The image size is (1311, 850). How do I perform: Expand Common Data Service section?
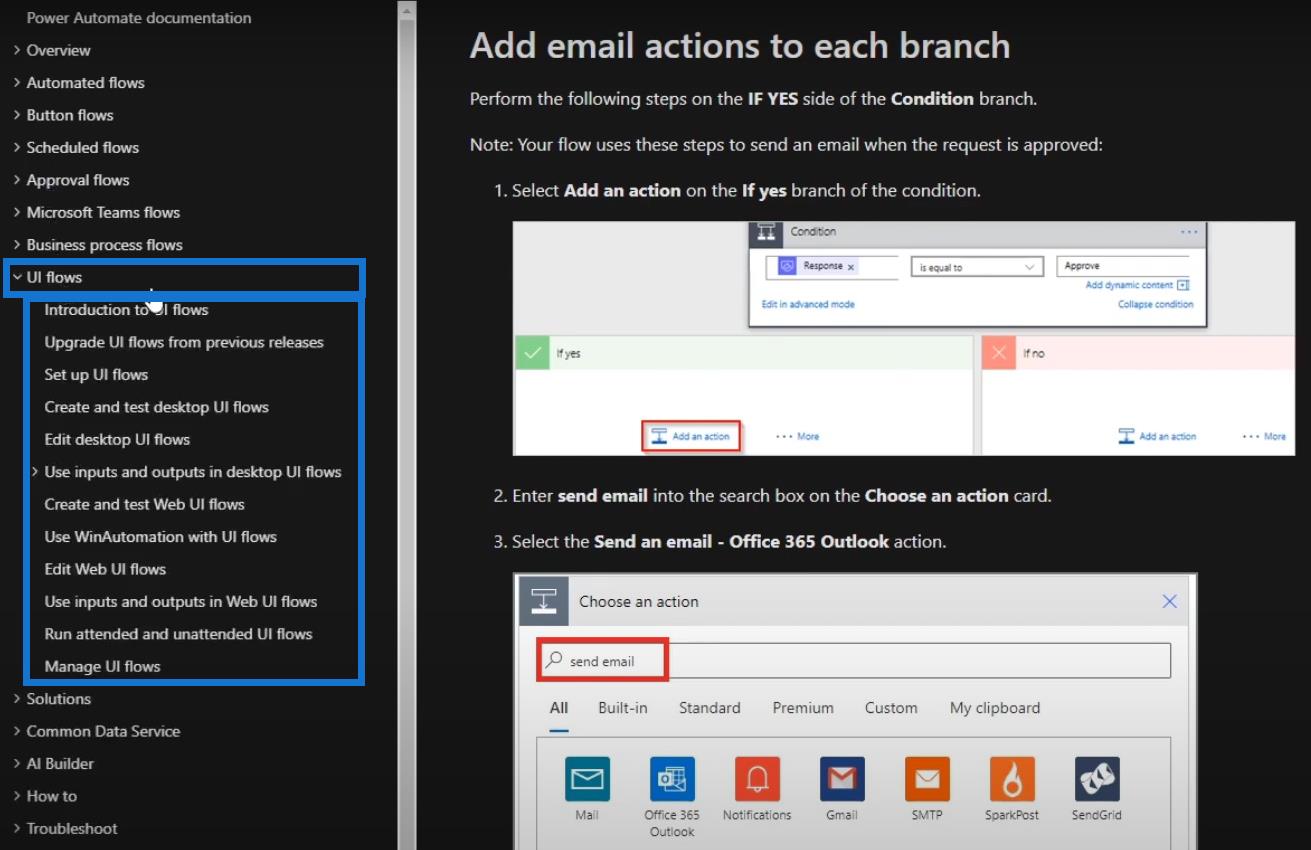point(17,731)
